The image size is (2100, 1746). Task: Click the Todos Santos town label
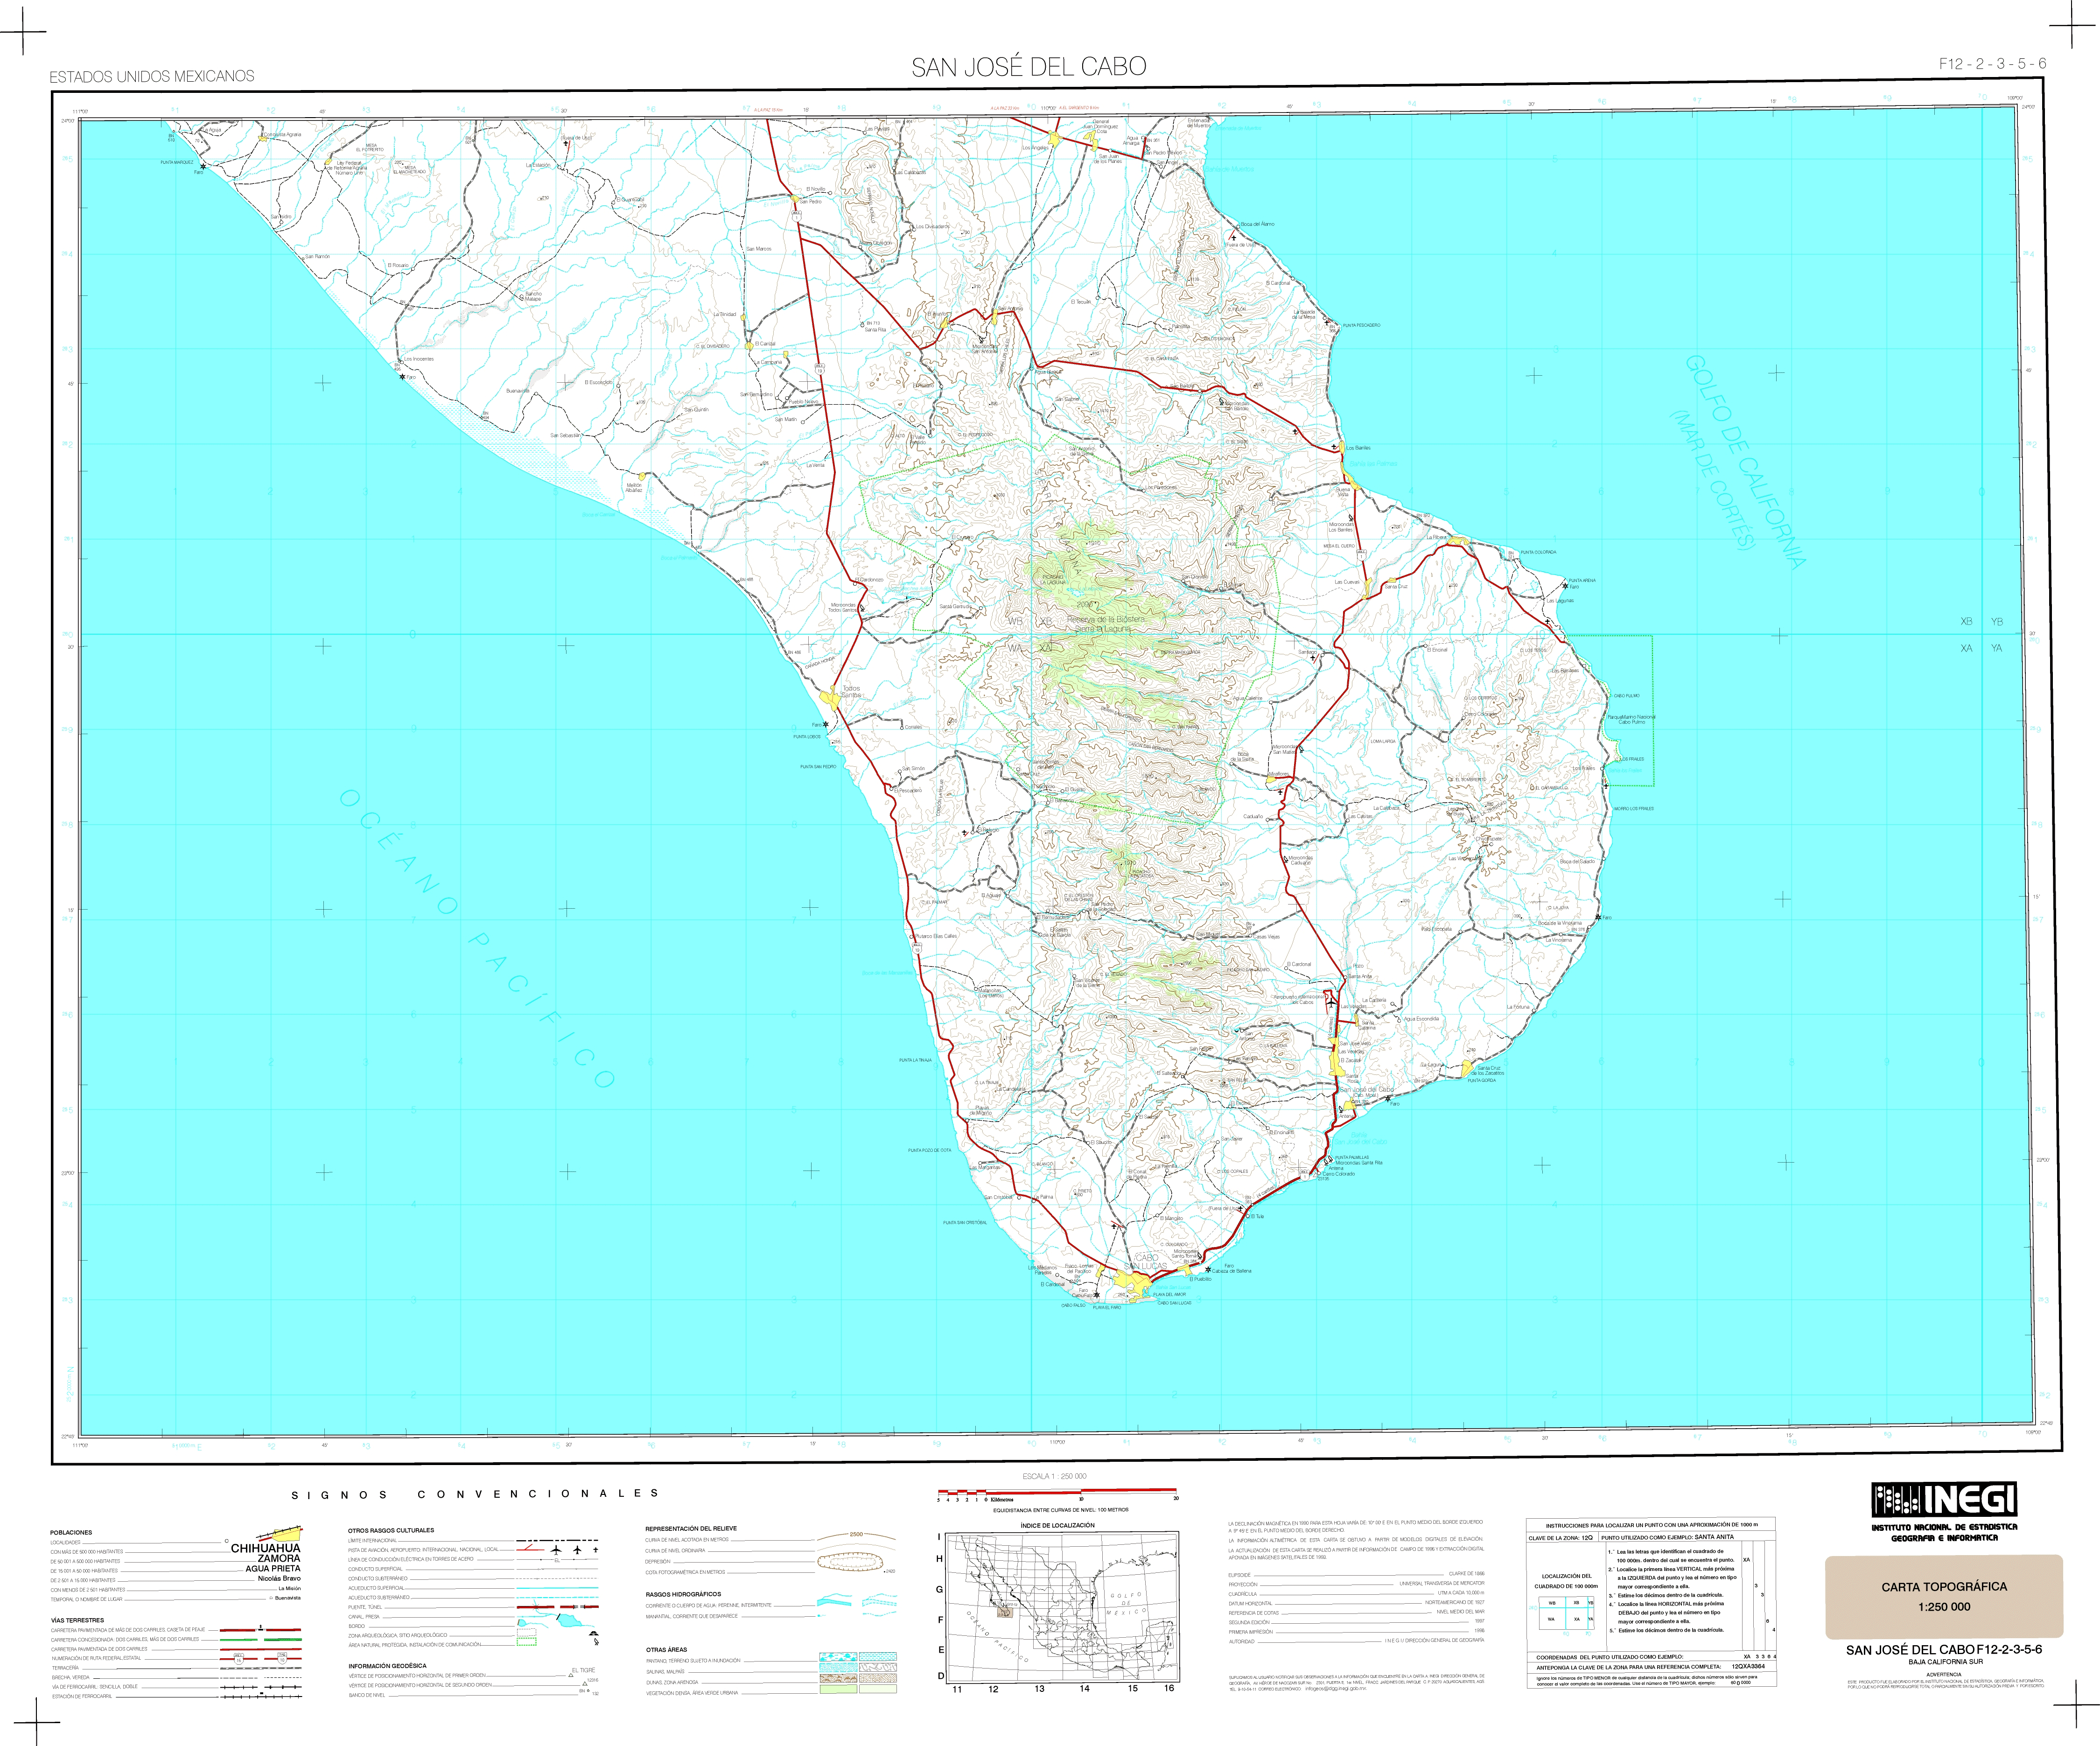851,691
